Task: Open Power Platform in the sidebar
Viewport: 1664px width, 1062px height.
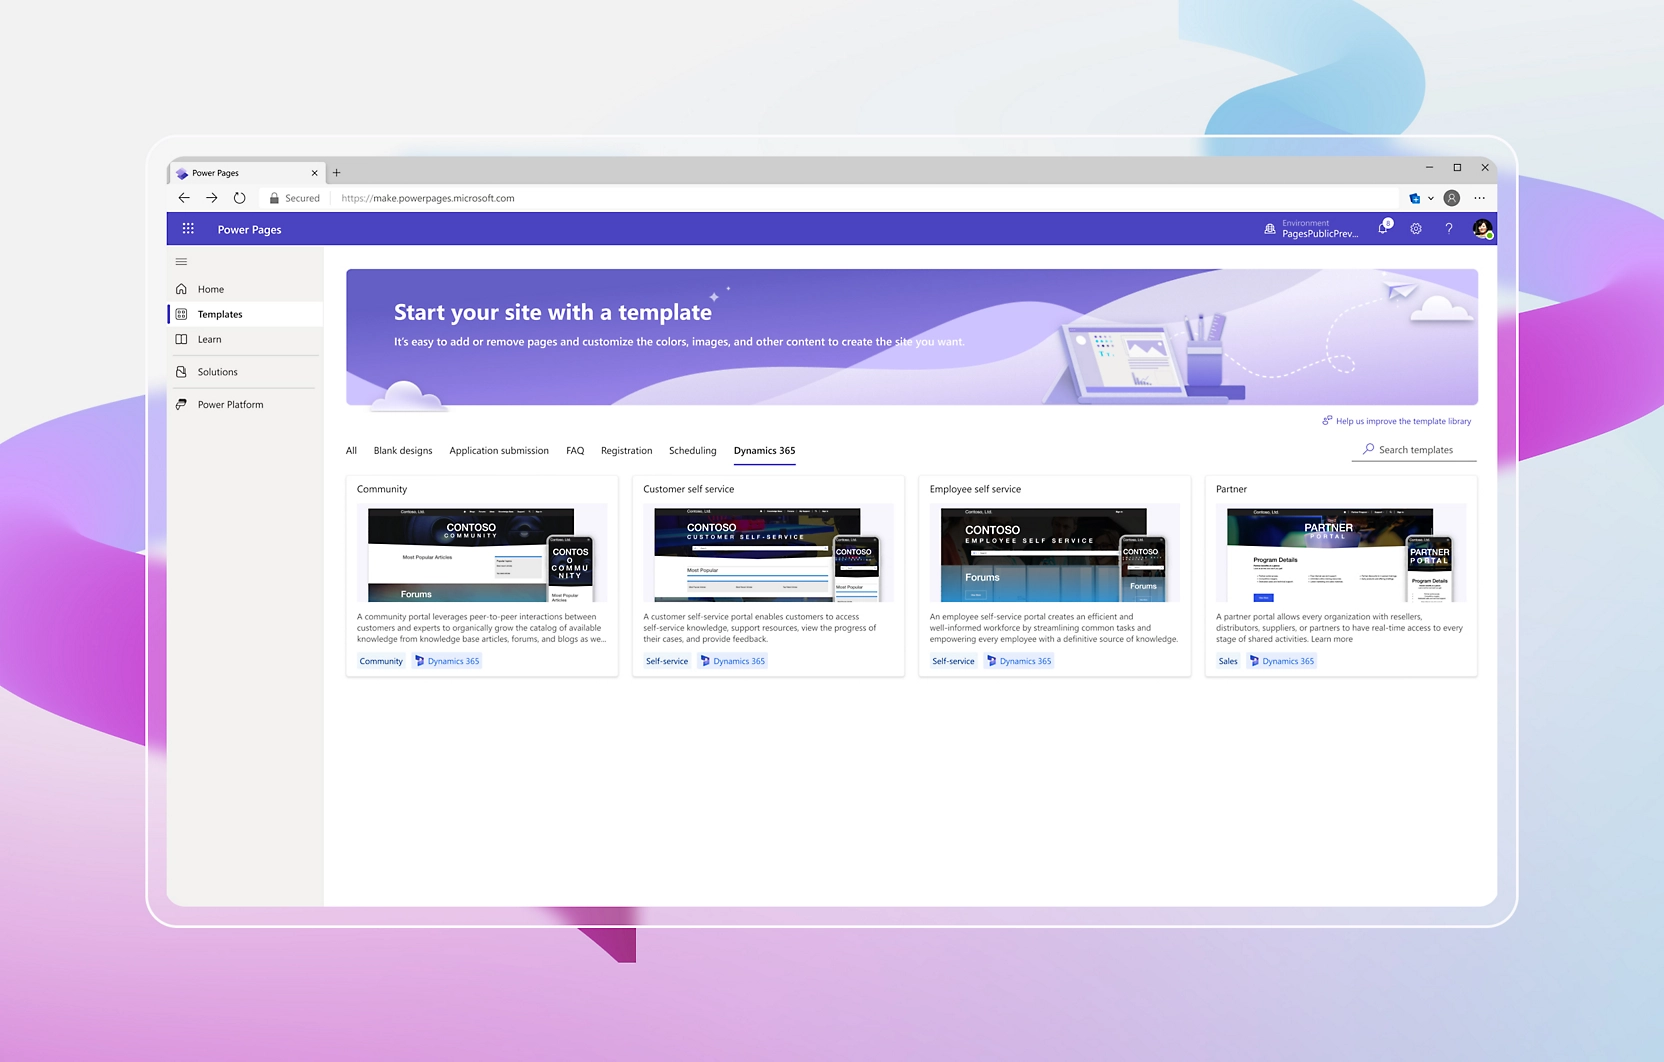Action: (245, 405)
